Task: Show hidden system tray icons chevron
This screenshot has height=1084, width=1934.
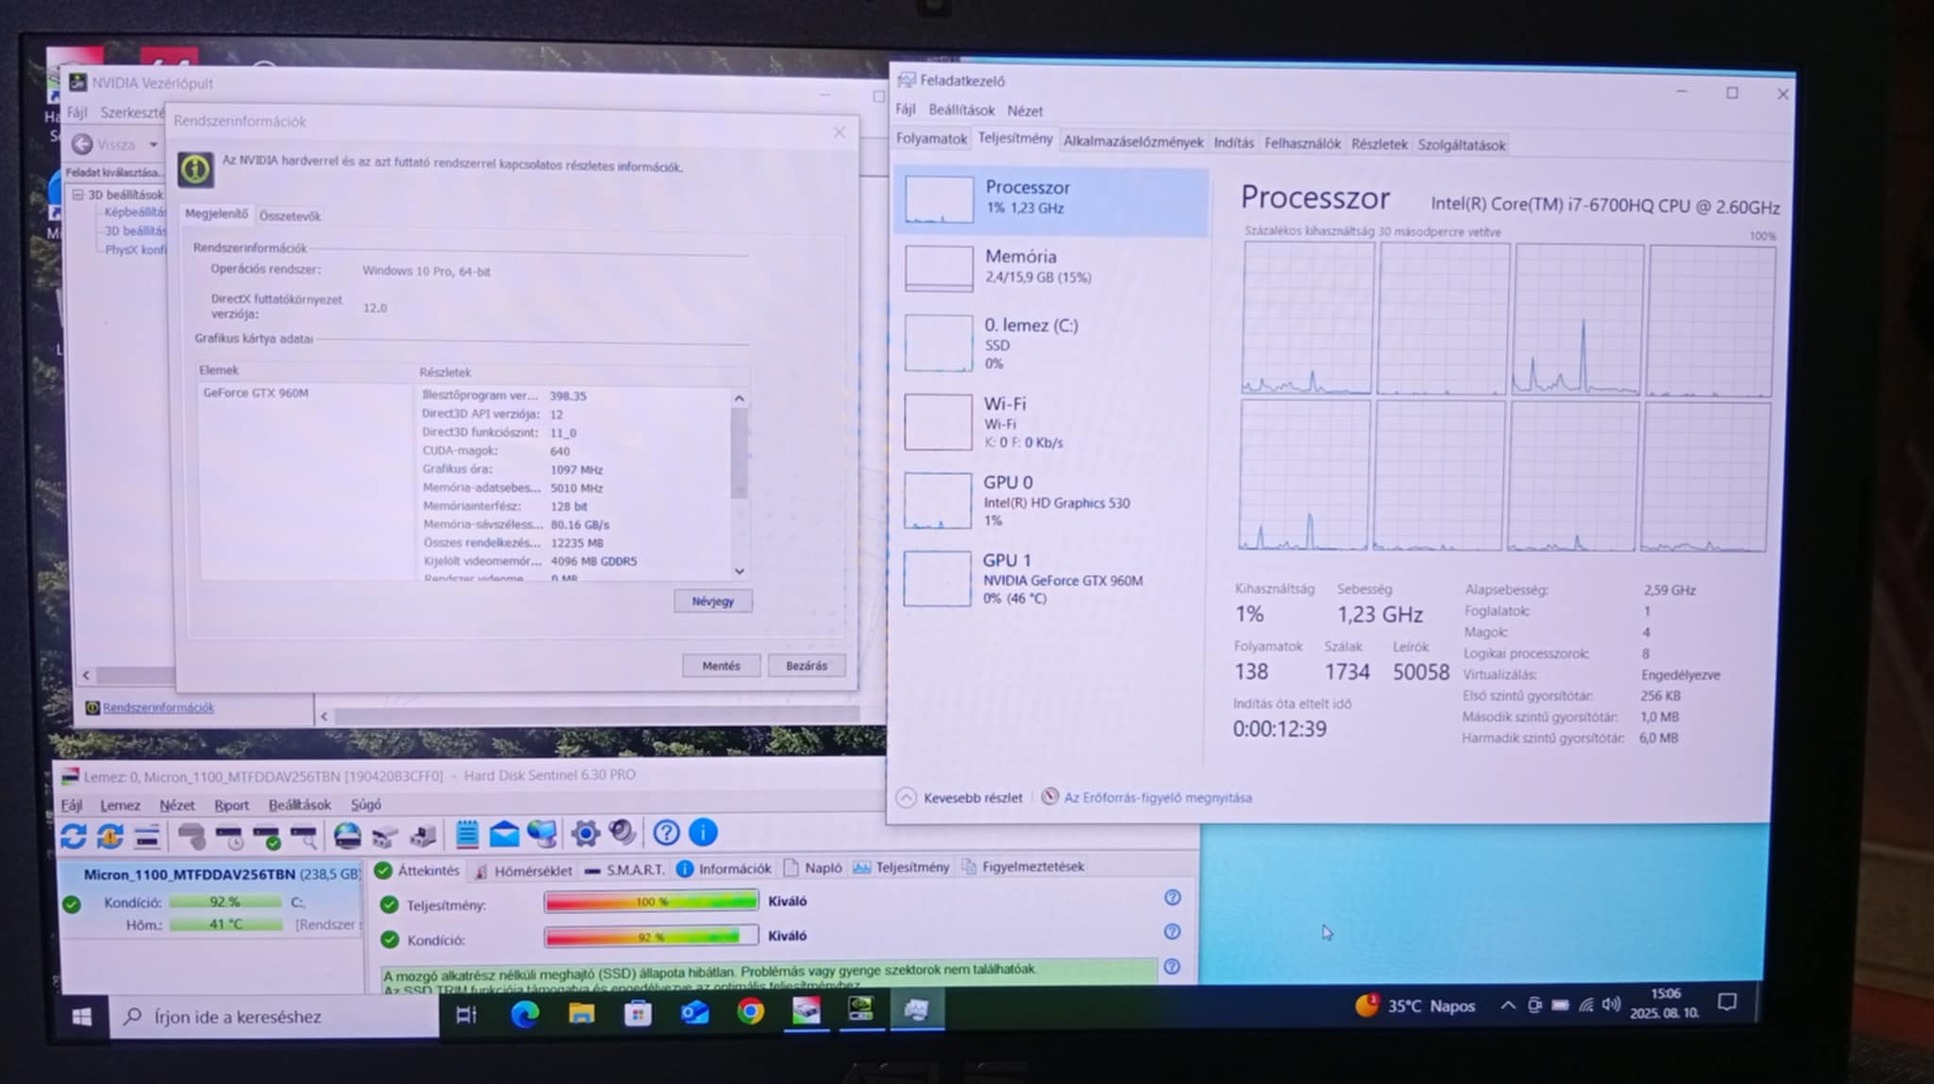Action: point(1506,1005)
